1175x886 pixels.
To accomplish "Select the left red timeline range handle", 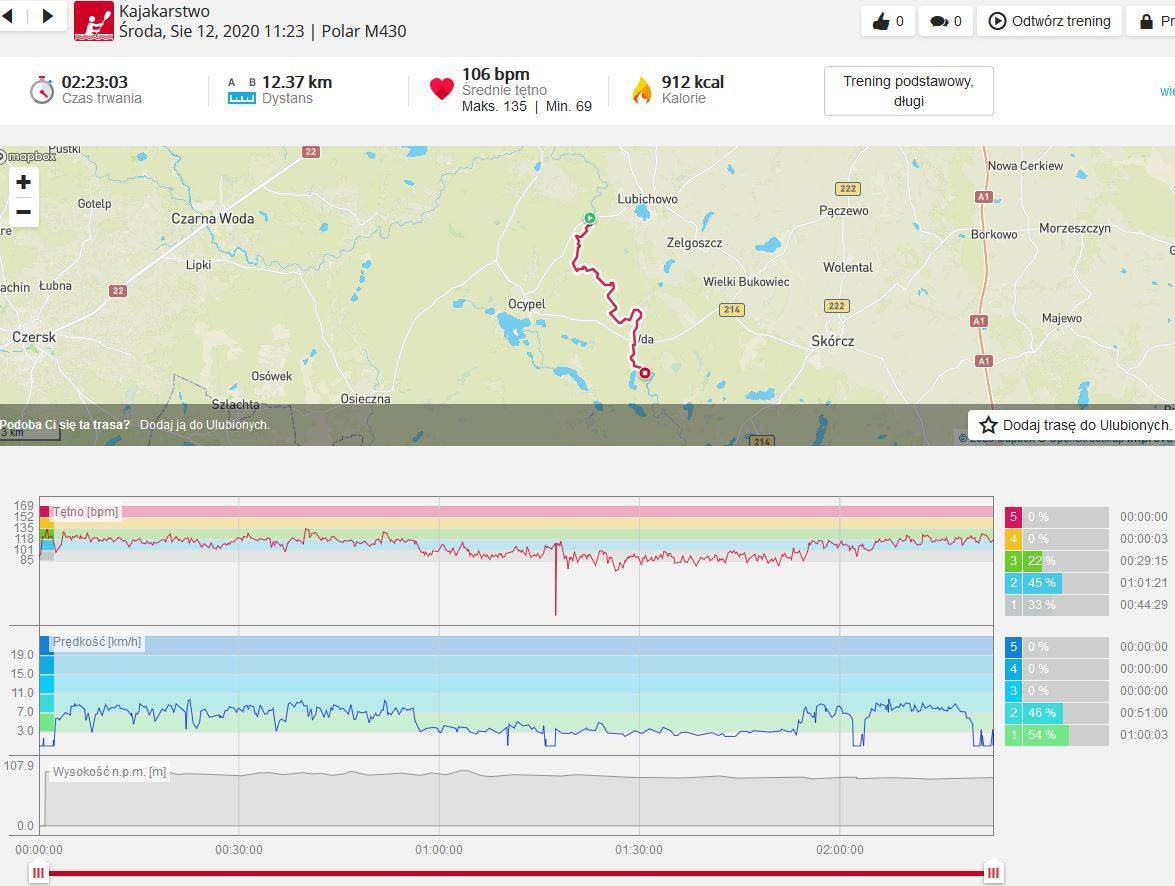I will coord(38,873).
